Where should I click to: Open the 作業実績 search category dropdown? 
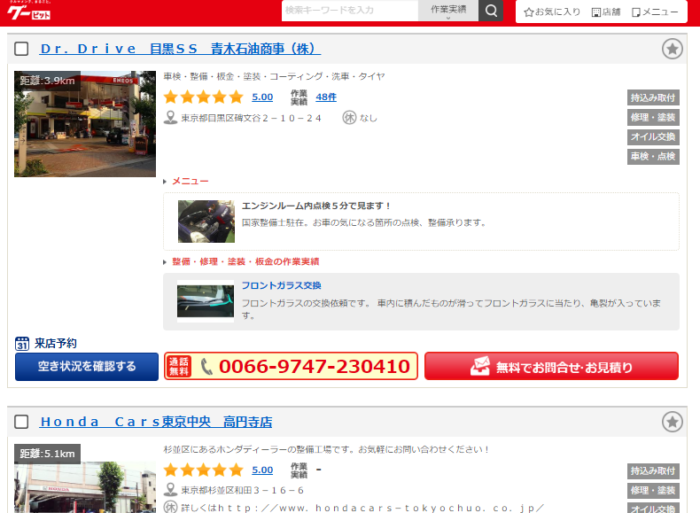coord(448,10)
